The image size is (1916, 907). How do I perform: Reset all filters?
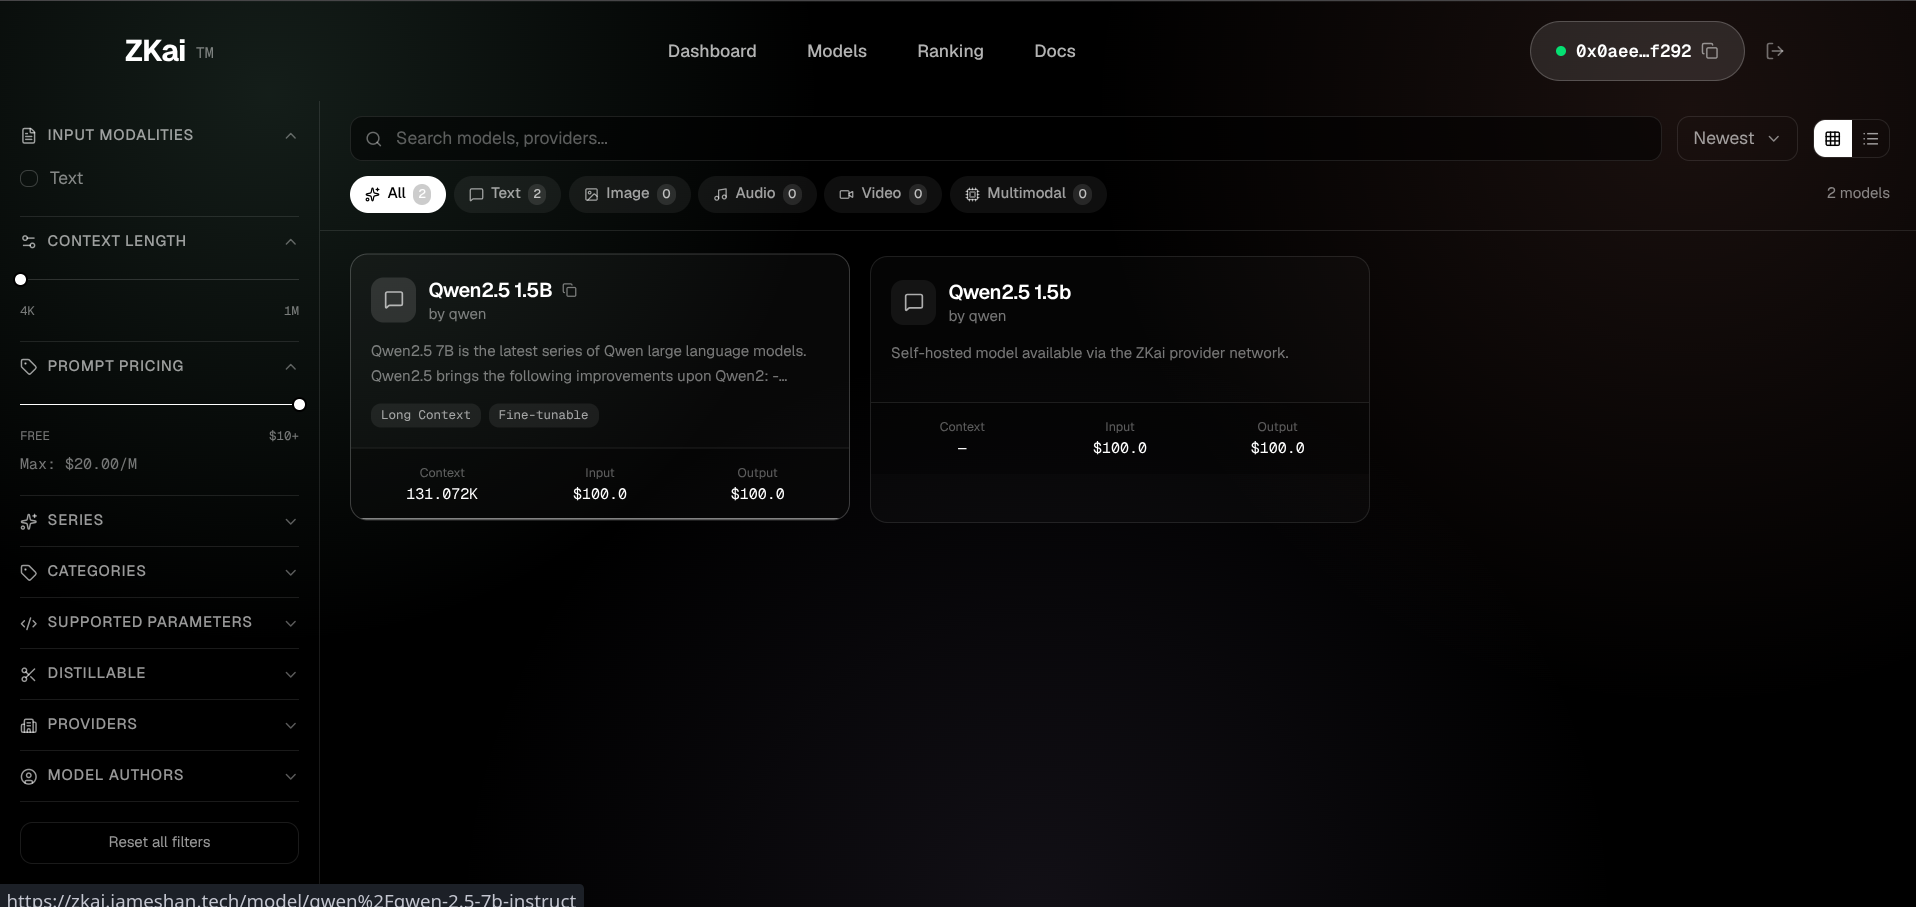159,843
